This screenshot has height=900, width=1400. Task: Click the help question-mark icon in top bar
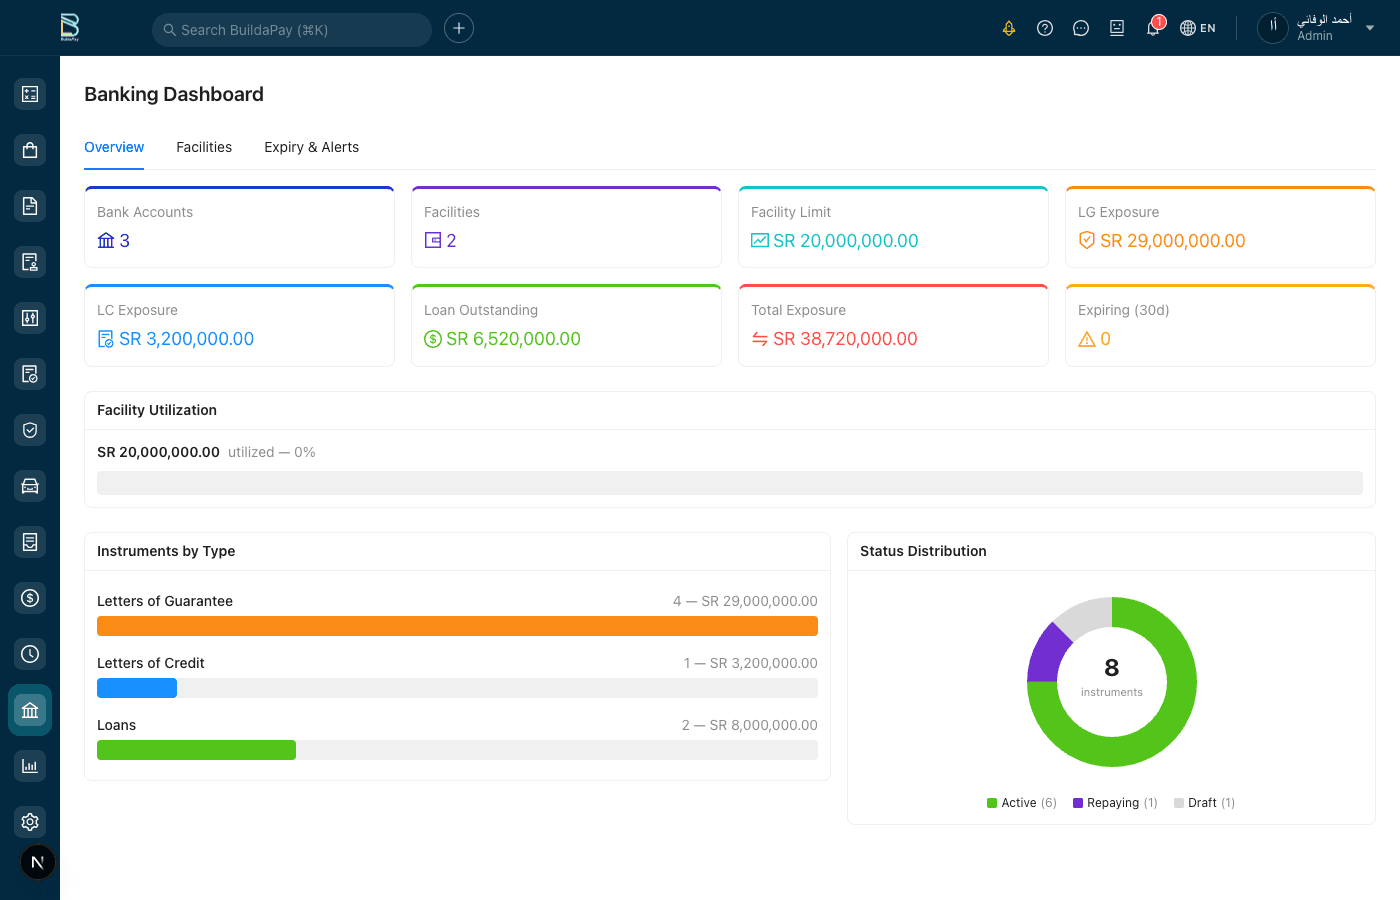click(x=1044, y=27)
